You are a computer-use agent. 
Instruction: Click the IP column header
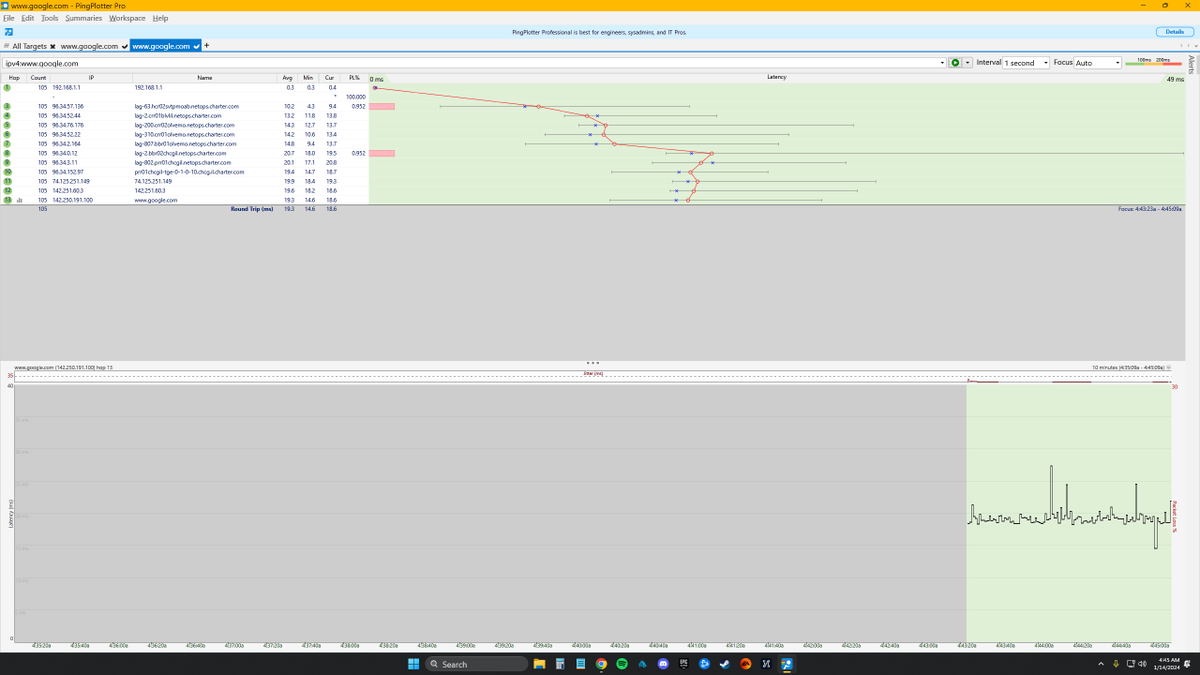(90, 77)
